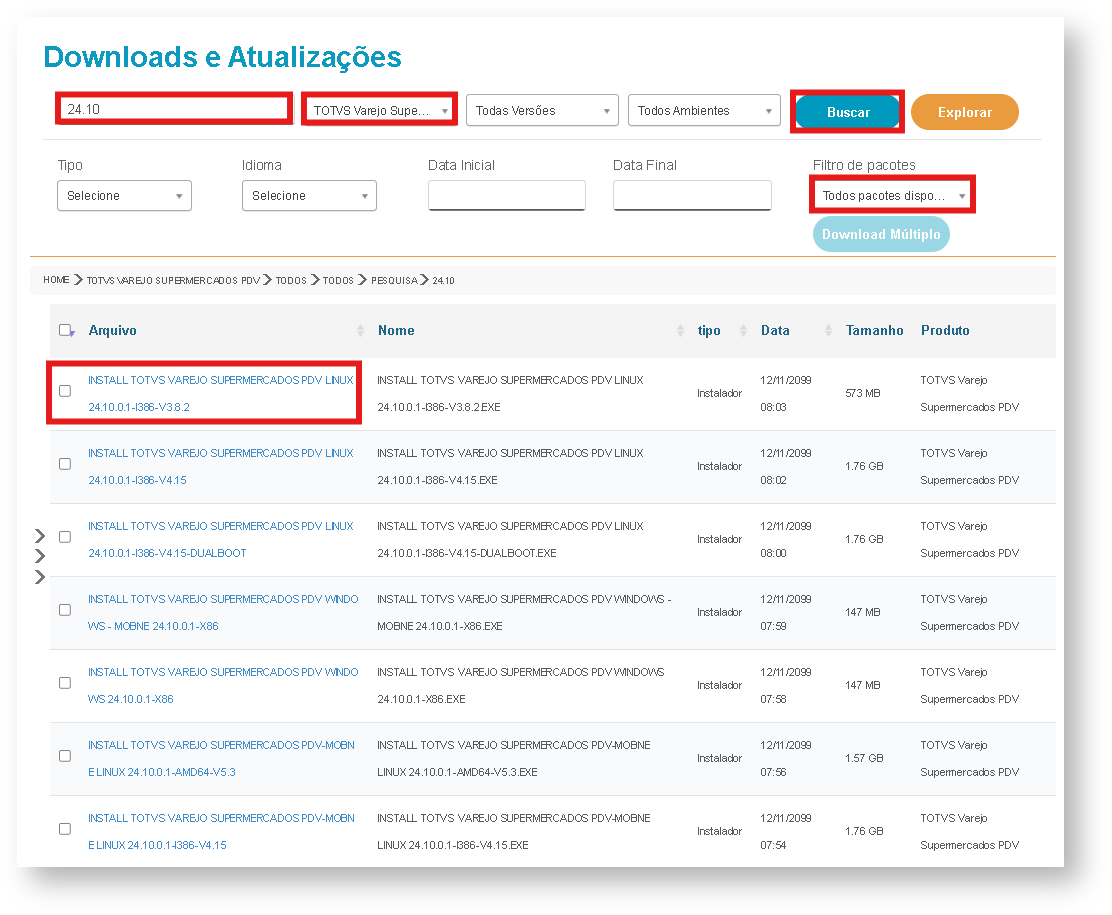Click the 24.10 breadcrumb entry
This screenshot has height=915, width=1112.
pyautogui.click(x=443, y=280)
